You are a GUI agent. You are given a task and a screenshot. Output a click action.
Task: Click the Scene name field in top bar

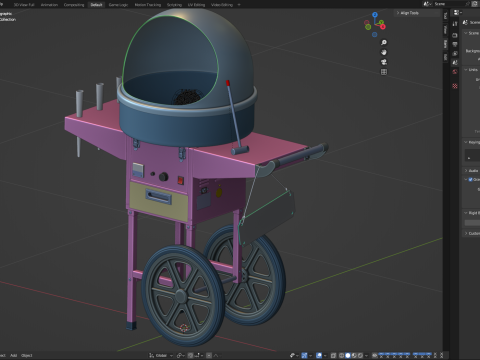point(450,4)
